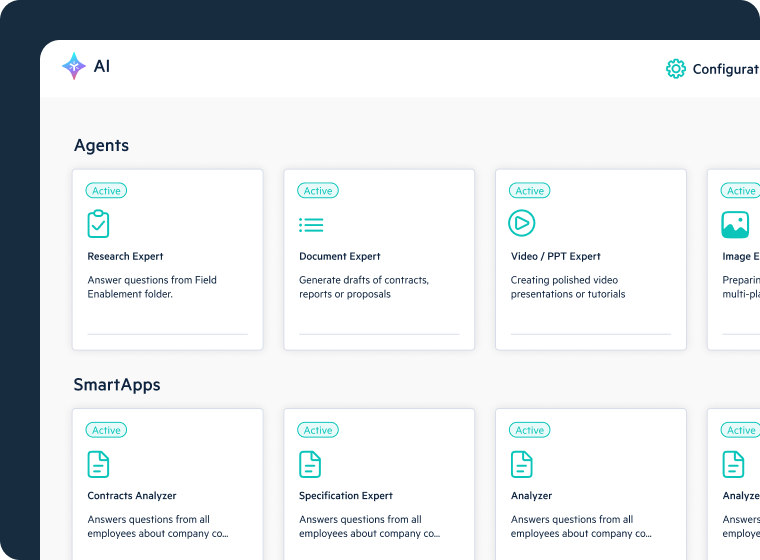Select the Video / PPT Expert title
The width and height of the screenshot is (760, 560).
pyautogui.click(x=555, y=256)
